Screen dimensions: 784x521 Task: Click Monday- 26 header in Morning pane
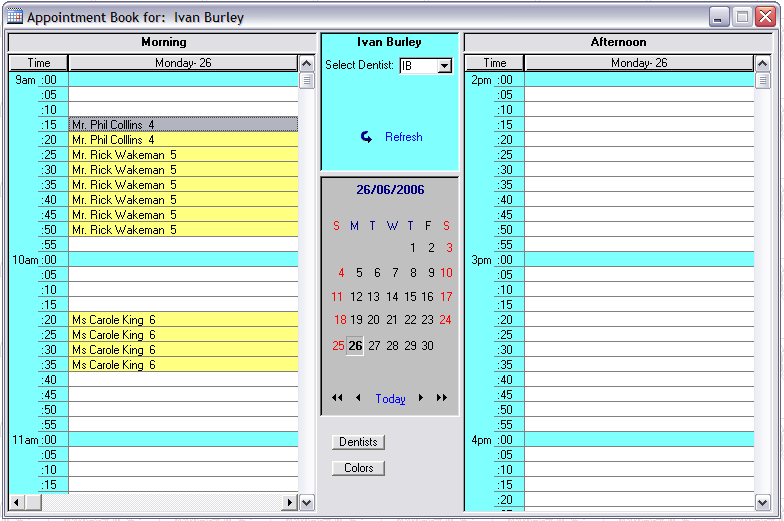click(183, 62)
